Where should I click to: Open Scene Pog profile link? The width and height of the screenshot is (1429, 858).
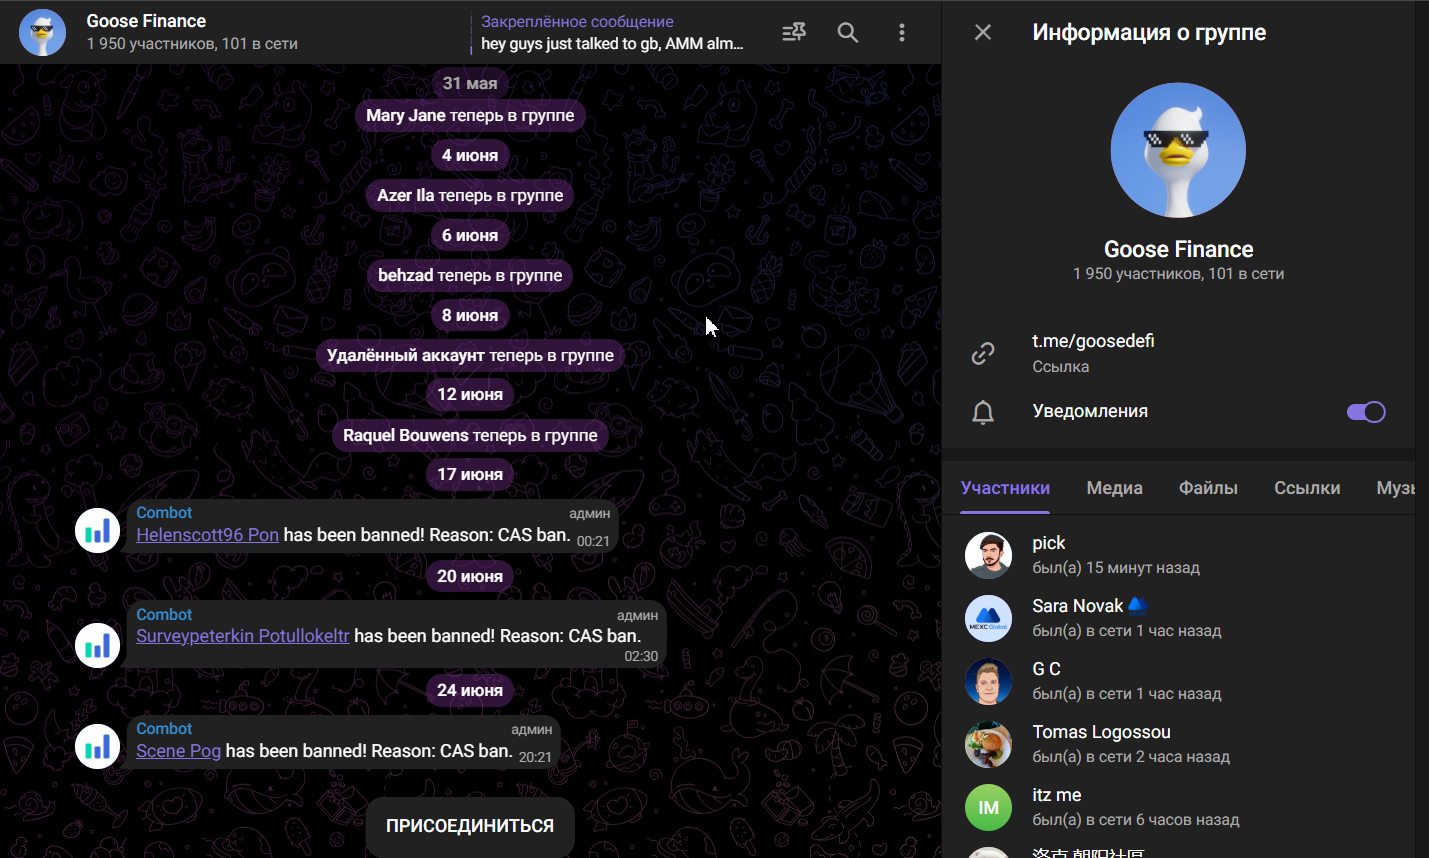178,751
